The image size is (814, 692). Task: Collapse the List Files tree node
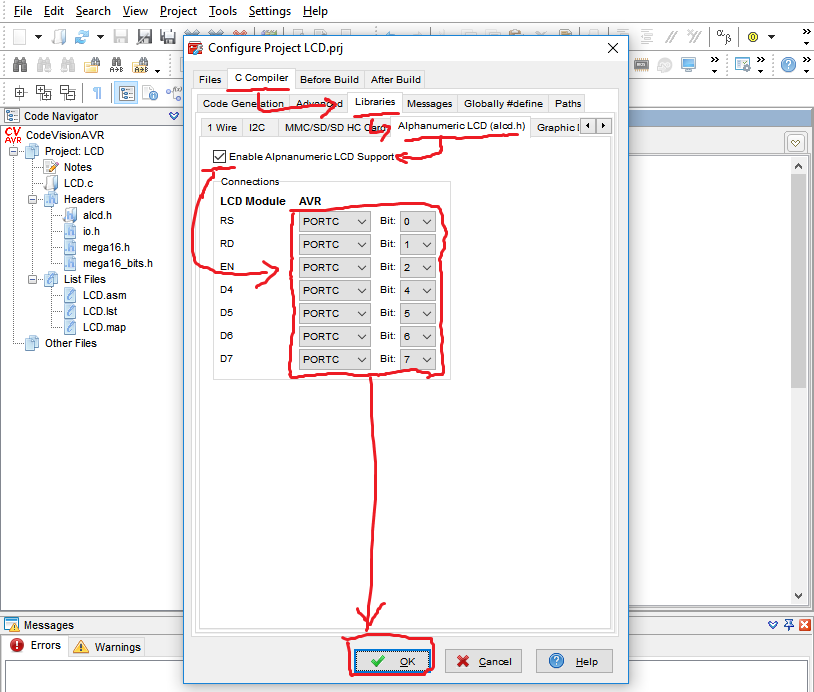coord(33,279)
